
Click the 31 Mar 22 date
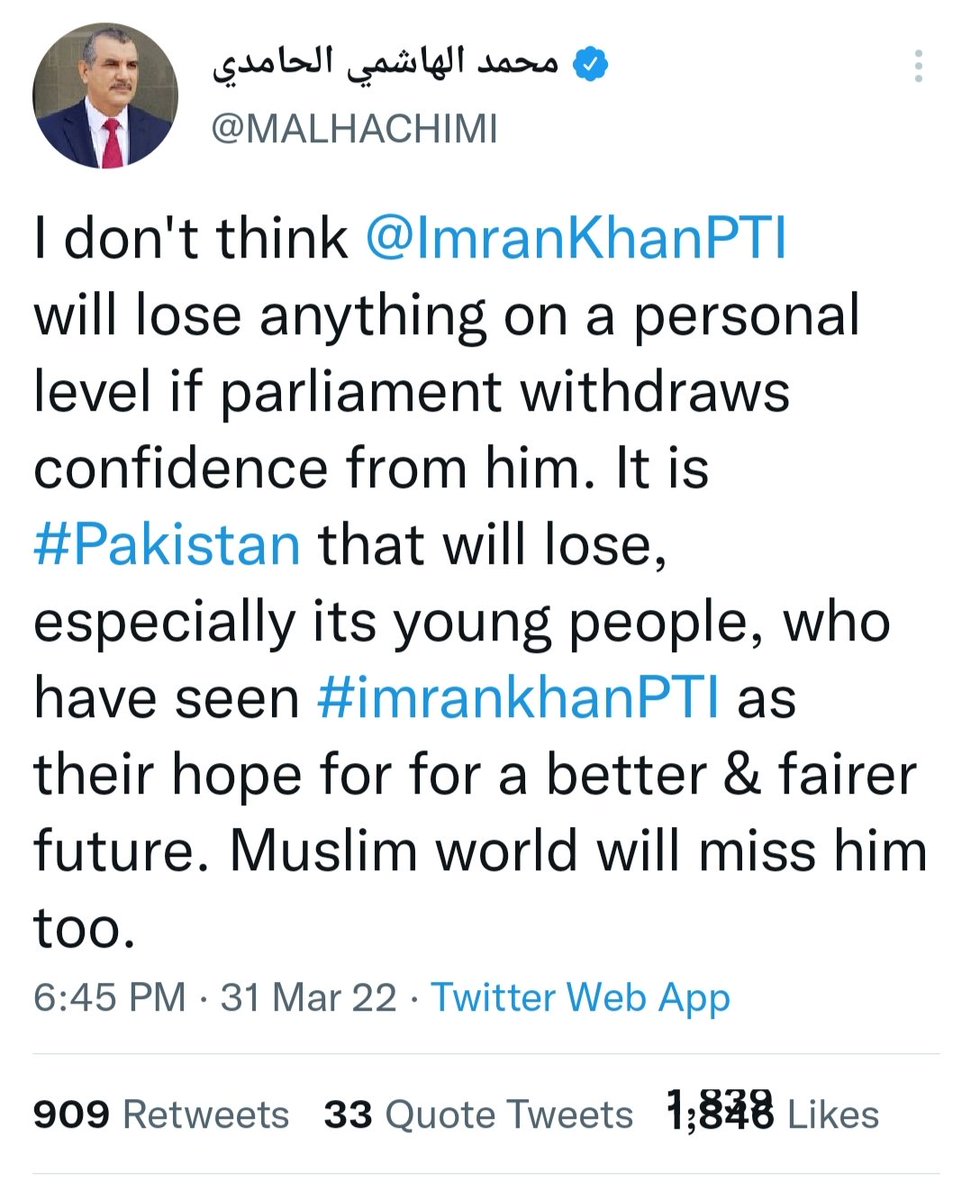point(309,997)
